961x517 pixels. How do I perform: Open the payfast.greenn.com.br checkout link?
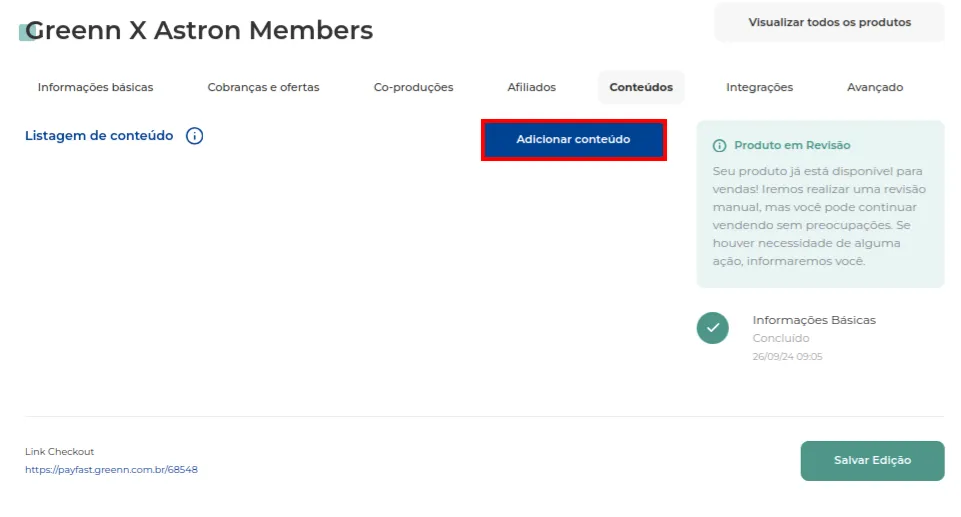[x=111, y=470]
